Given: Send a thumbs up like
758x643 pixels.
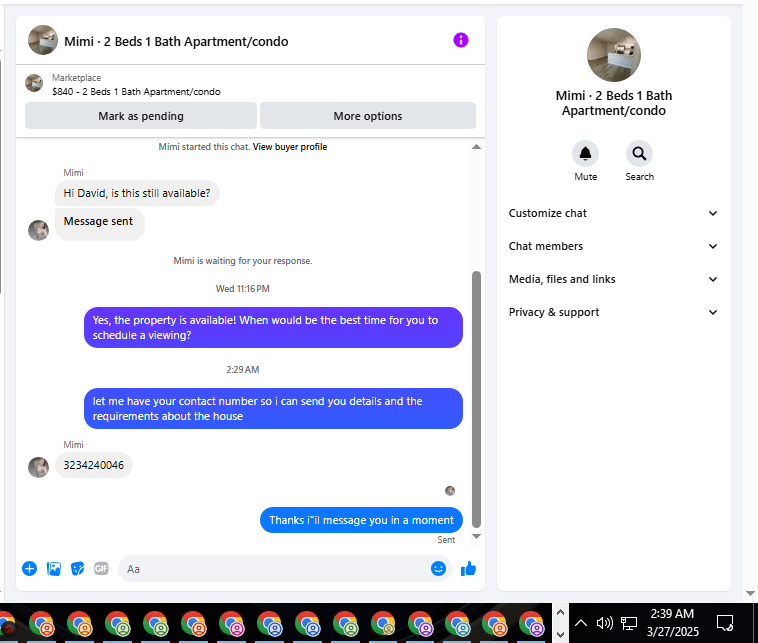Looking at the screenshot, I should (468, 569).
